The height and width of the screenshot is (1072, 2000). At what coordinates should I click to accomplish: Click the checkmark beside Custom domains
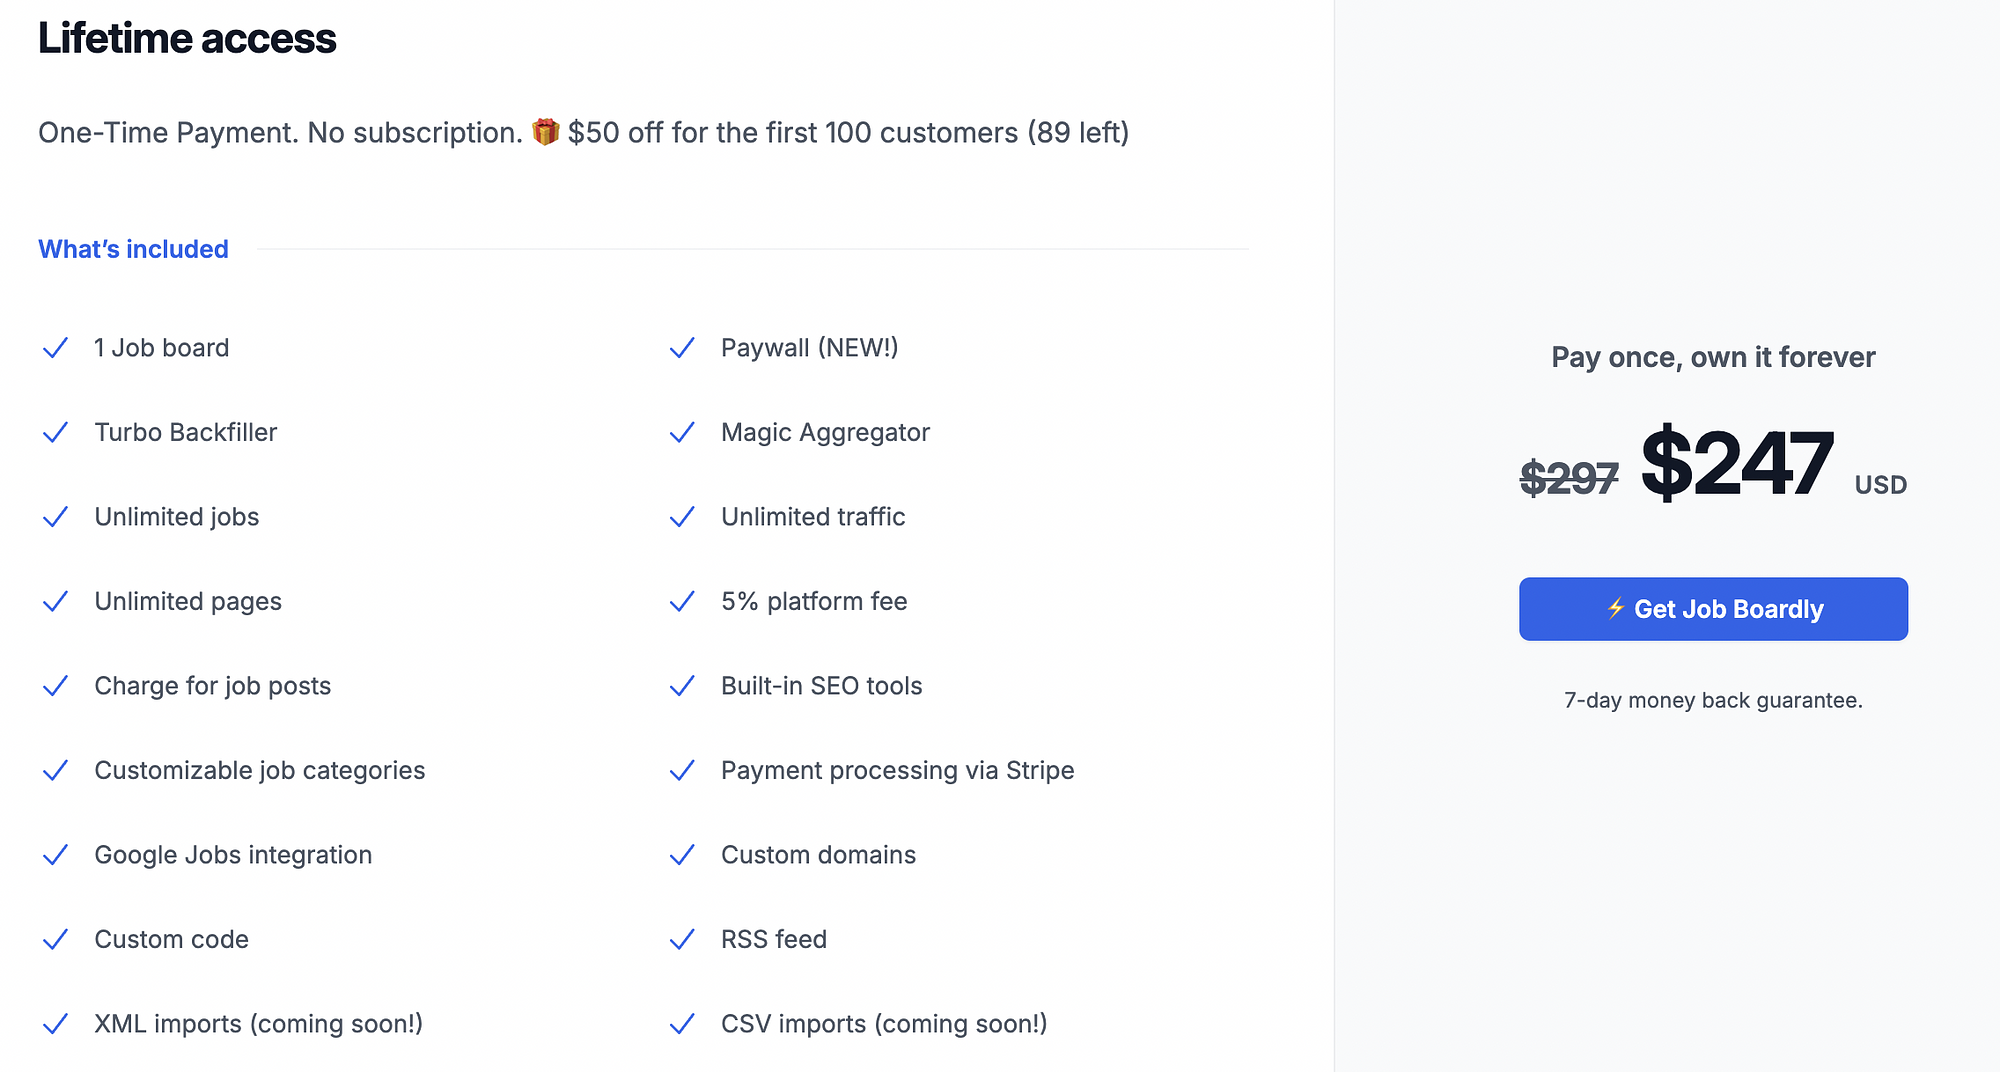(682, 855)
